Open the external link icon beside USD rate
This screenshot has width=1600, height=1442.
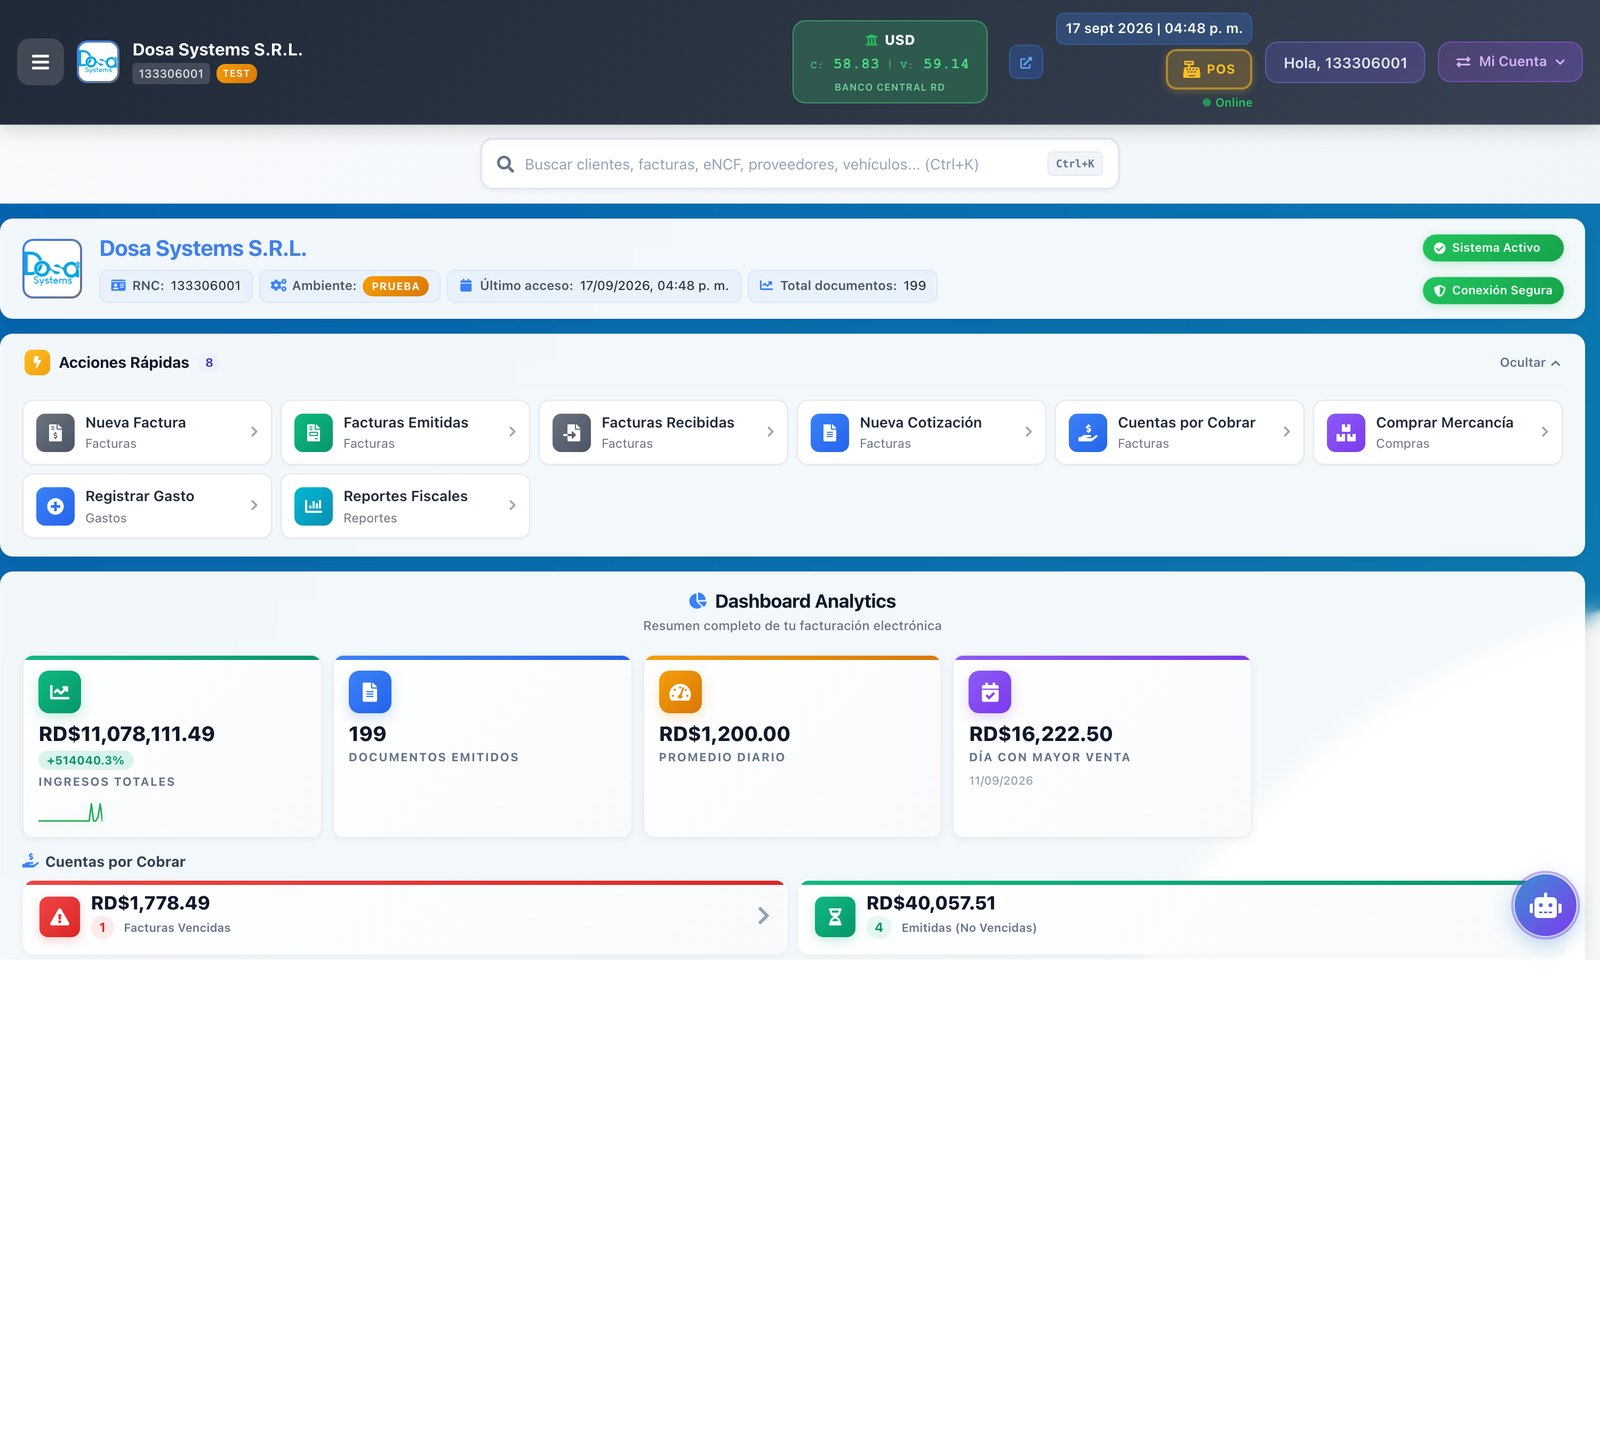click(1026, 62)
